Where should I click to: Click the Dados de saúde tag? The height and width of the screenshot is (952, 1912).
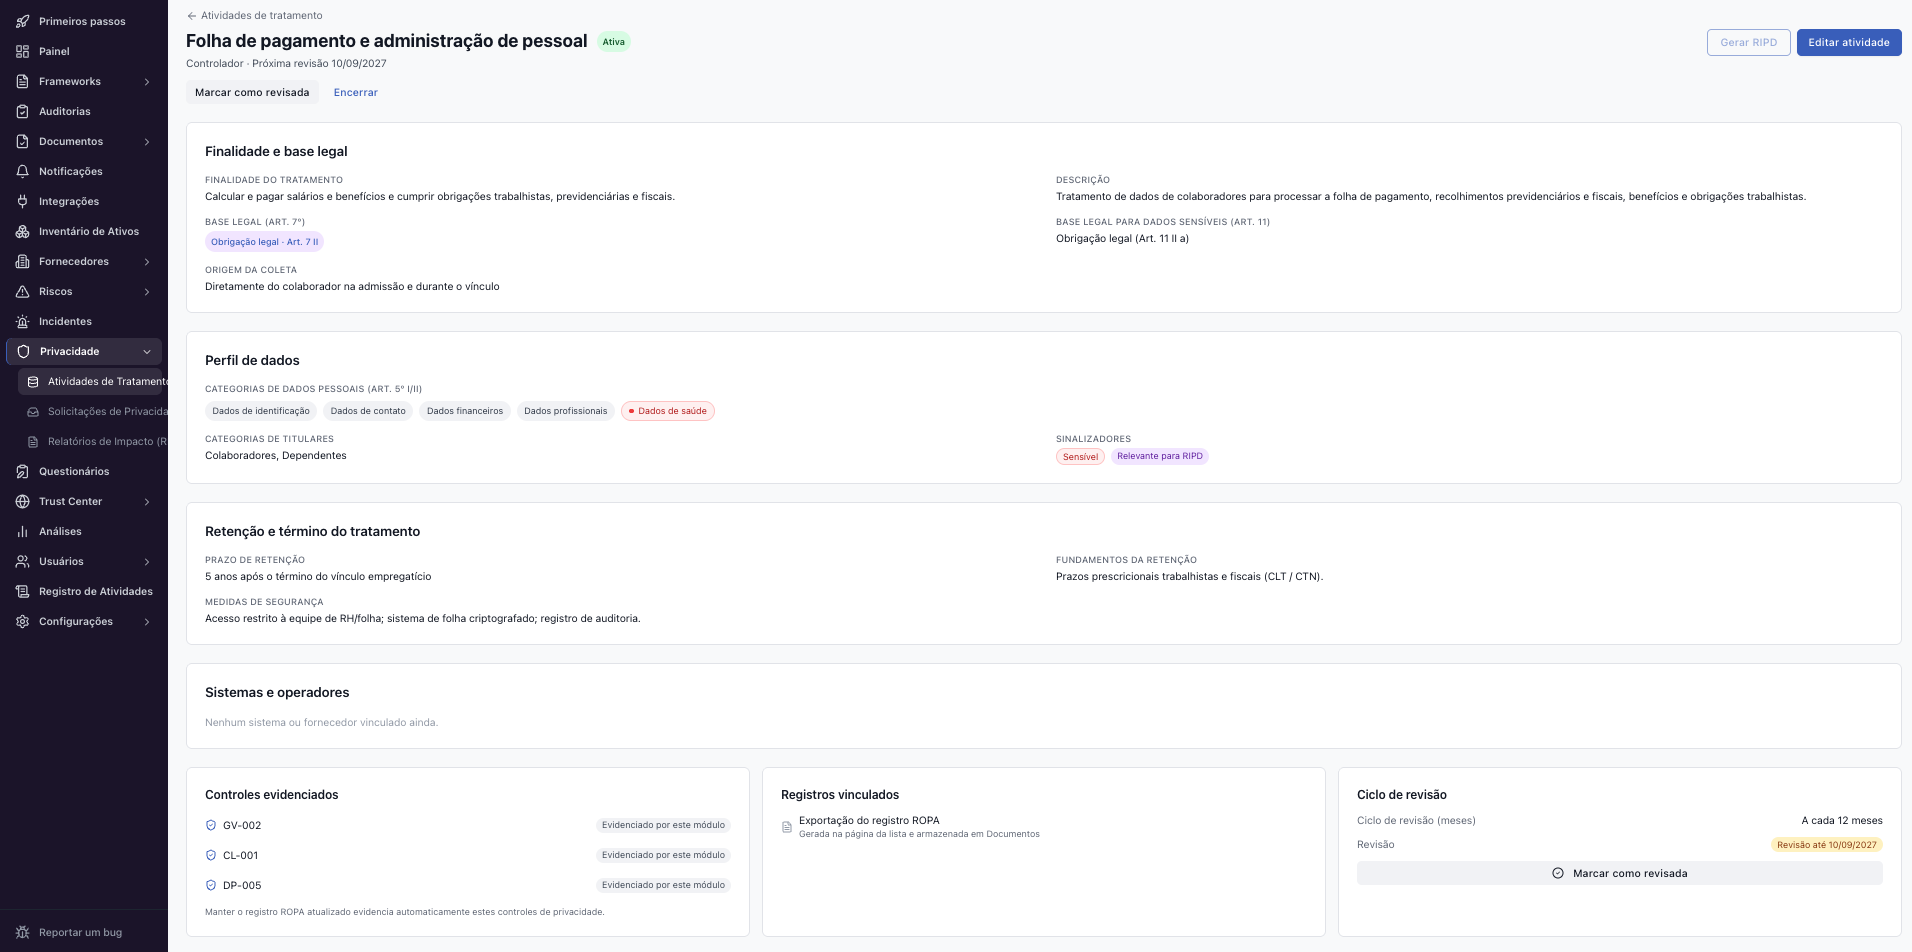coord(668,411)
